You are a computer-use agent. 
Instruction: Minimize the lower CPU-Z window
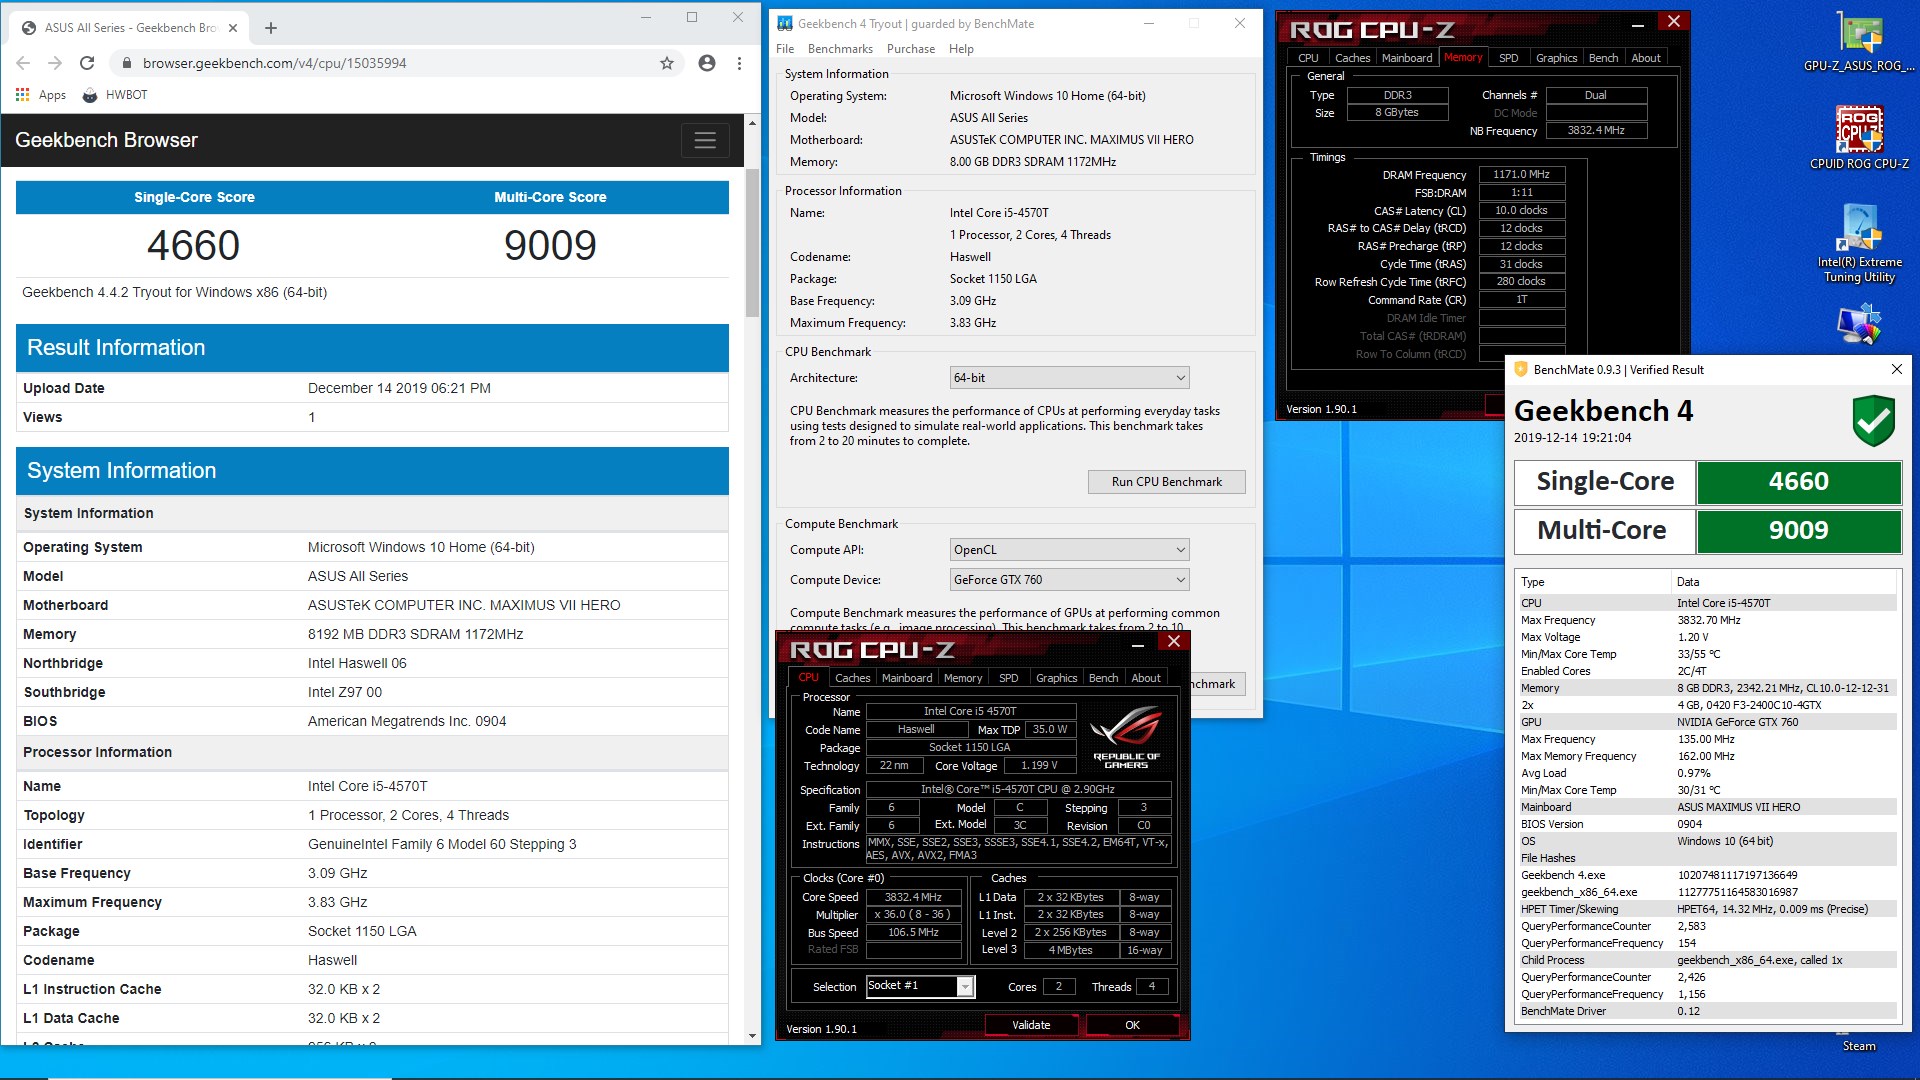coord(1138,646)
